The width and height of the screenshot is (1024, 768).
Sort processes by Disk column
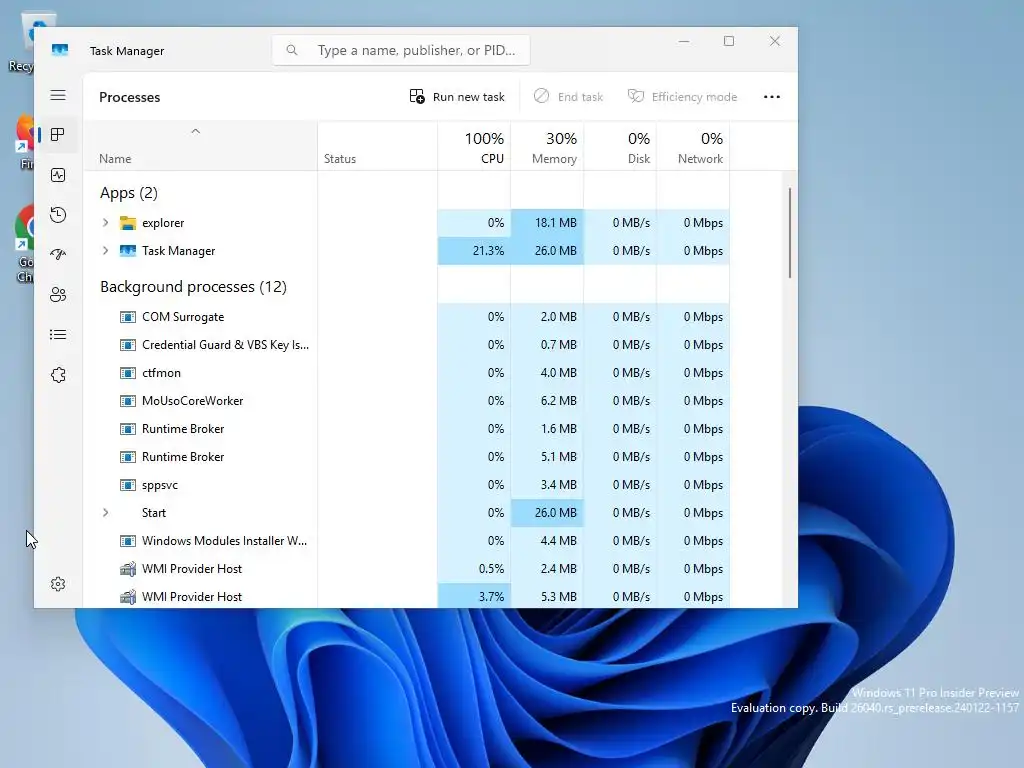click(620, 146)
